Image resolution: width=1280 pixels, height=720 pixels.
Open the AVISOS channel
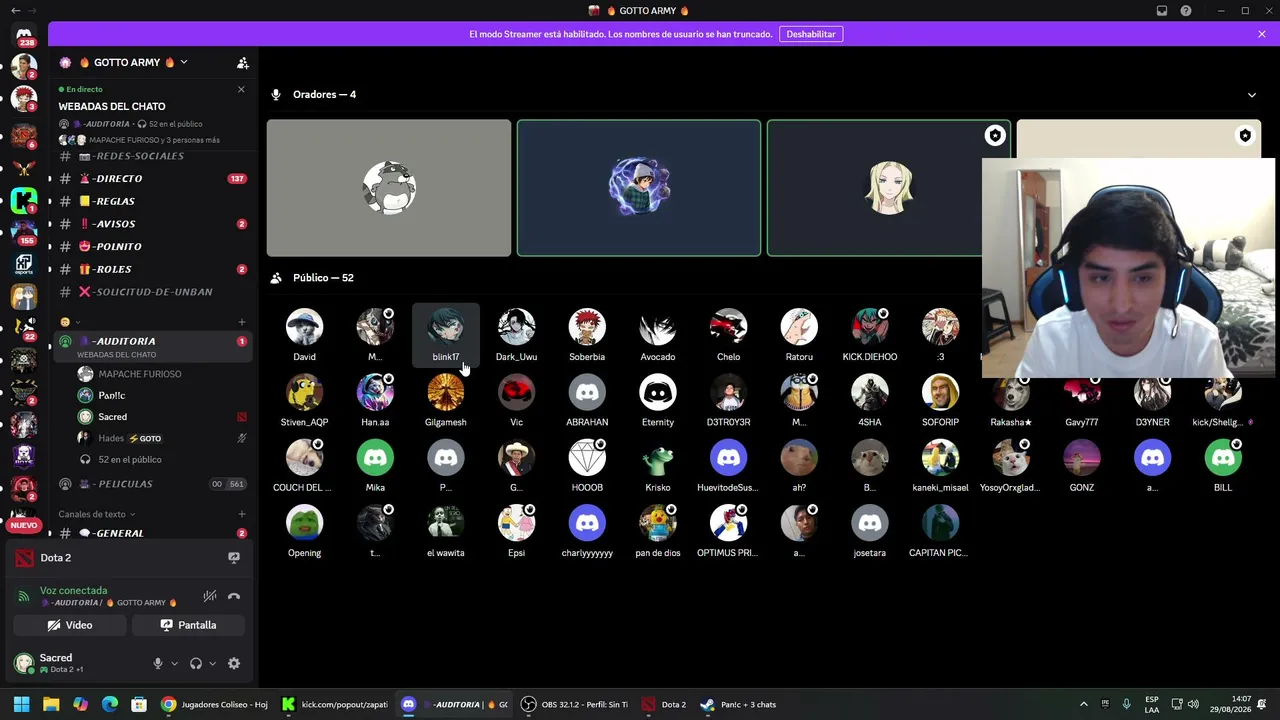(x=153, y=224)
